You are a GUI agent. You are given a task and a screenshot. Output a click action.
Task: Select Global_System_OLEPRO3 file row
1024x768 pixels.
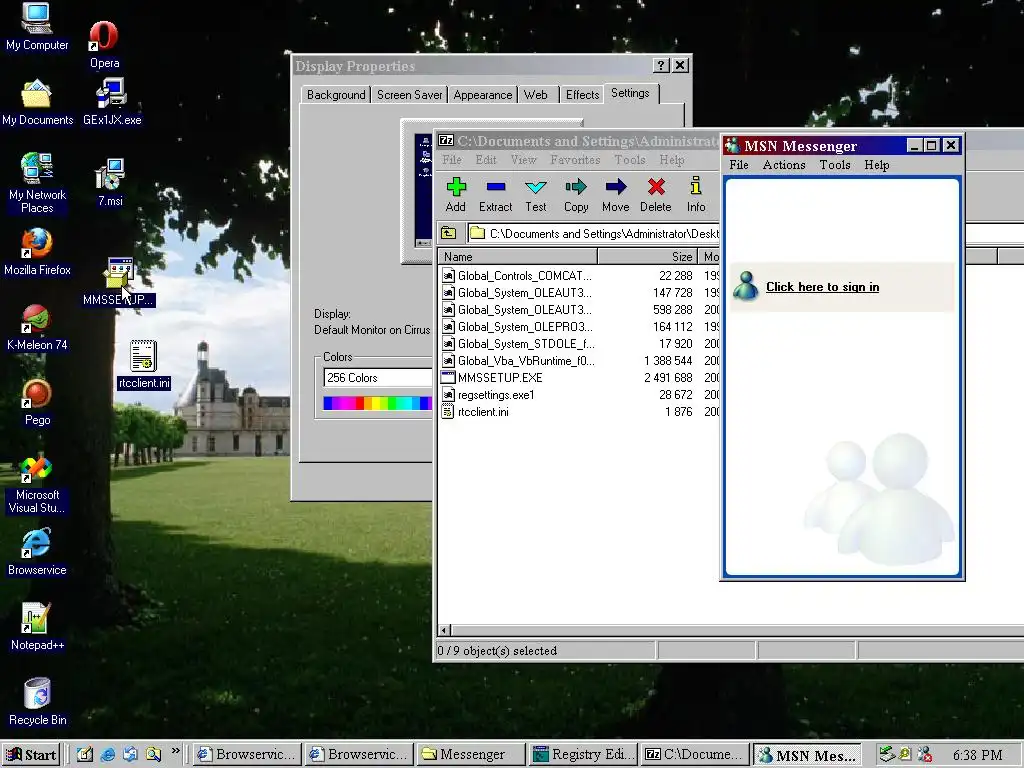[x=525, y=327]
